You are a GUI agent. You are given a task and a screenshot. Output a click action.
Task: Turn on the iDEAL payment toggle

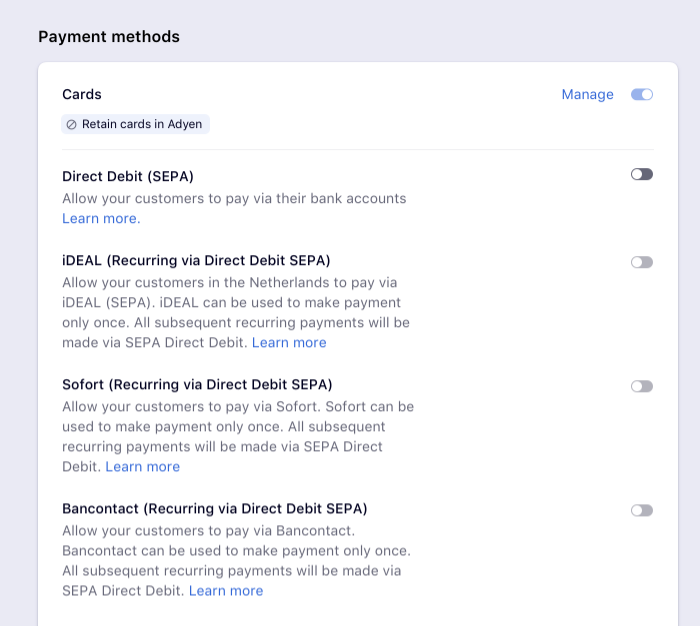[641, 262]
